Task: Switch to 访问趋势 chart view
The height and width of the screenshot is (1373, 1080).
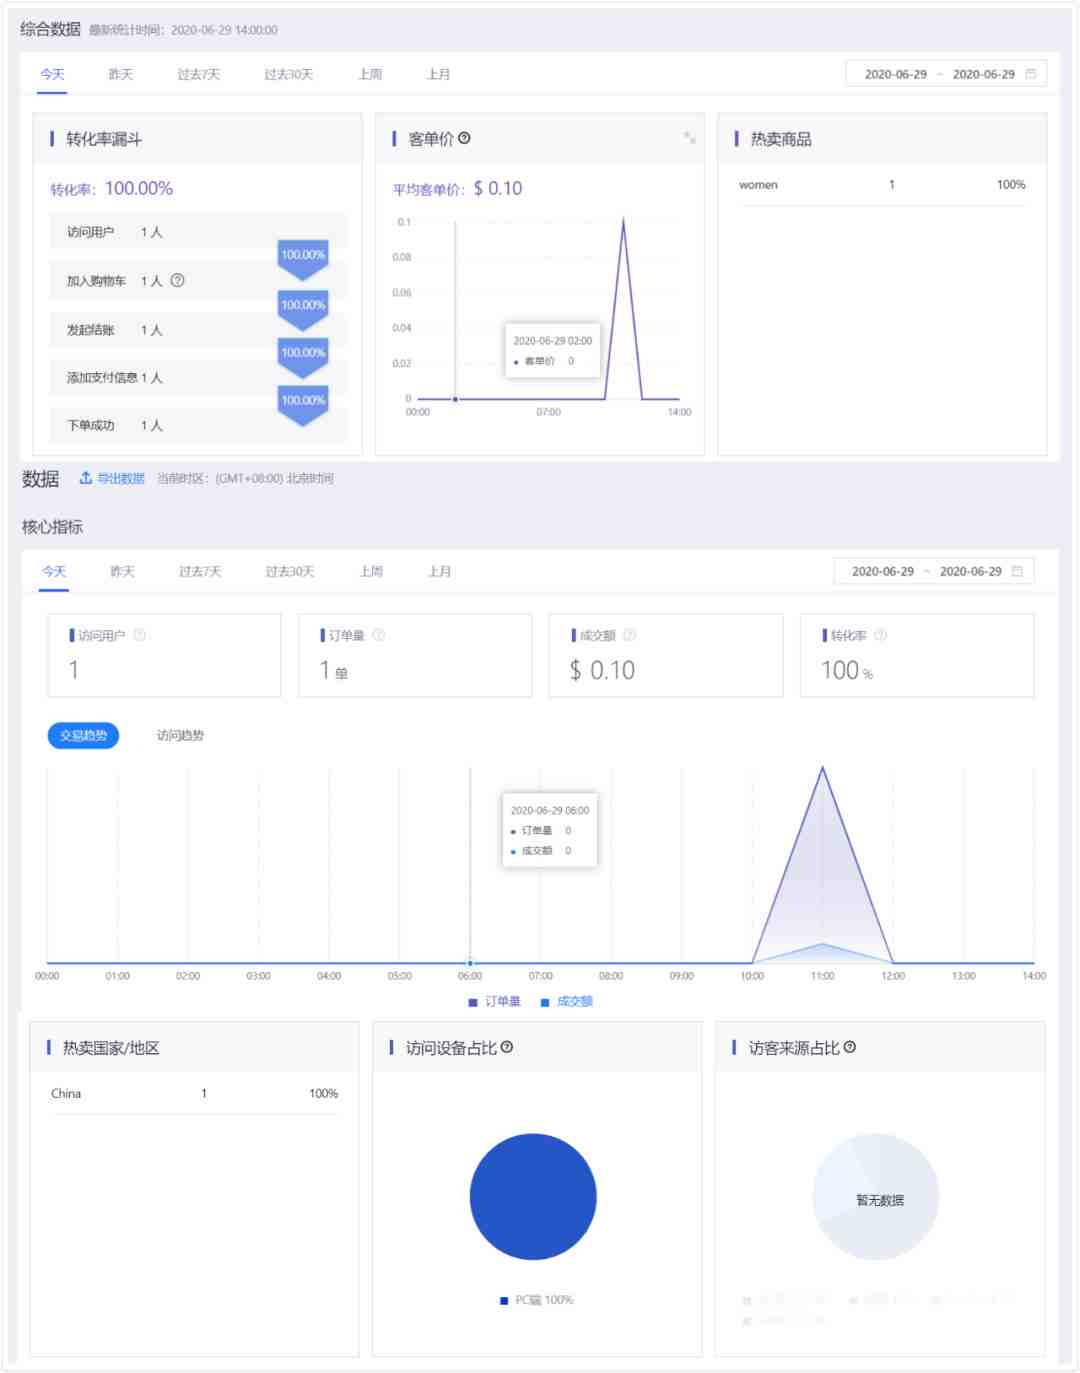Action: (x=180, y=735)
